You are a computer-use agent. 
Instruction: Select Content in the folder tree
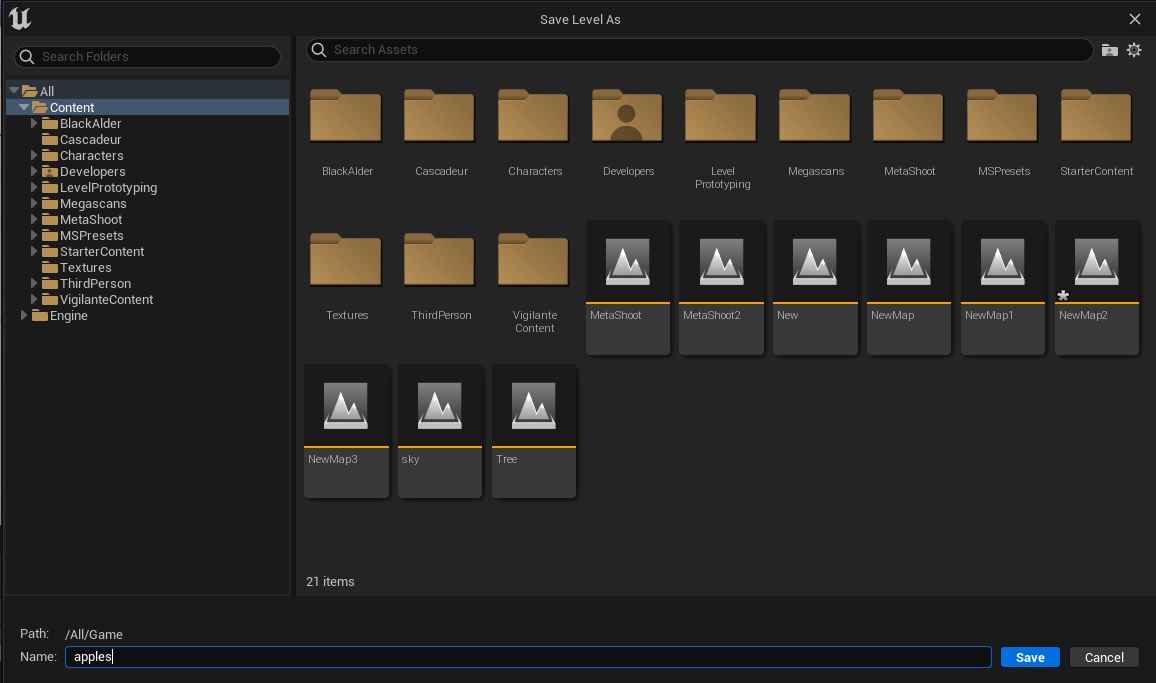(72, 108)
